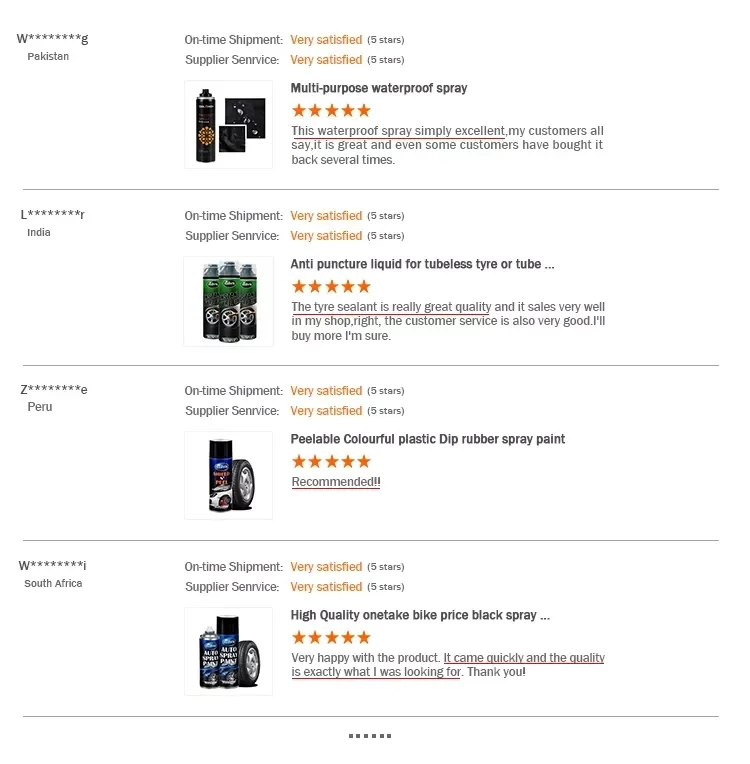Click the Multi-purpose waterproof spray title
This screenshot has width=750, height=764.
click(378, 88)
